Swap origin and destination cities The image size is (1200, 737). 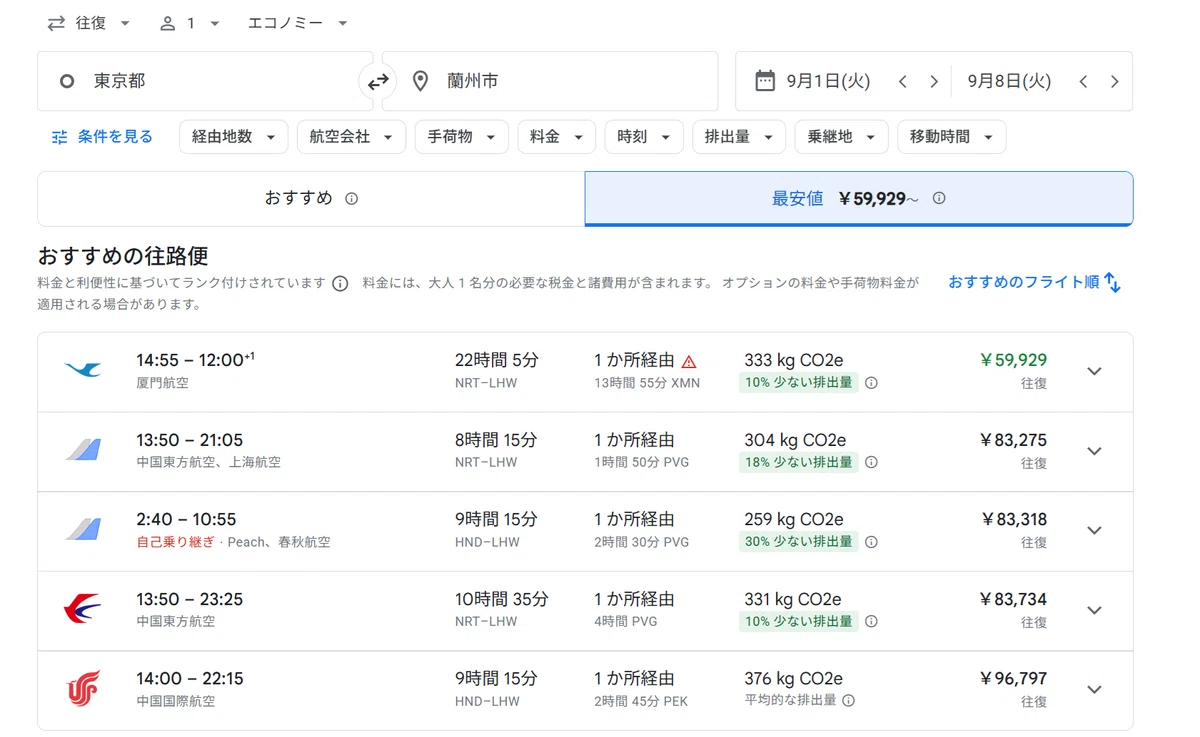378,82
